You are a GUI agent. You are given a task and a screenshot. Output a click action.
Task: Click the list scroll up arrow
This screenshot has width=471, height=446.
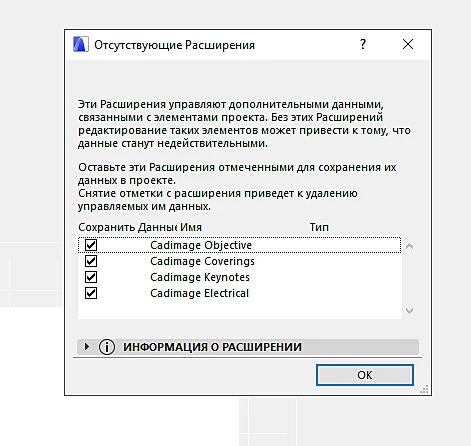coord(409,246)
